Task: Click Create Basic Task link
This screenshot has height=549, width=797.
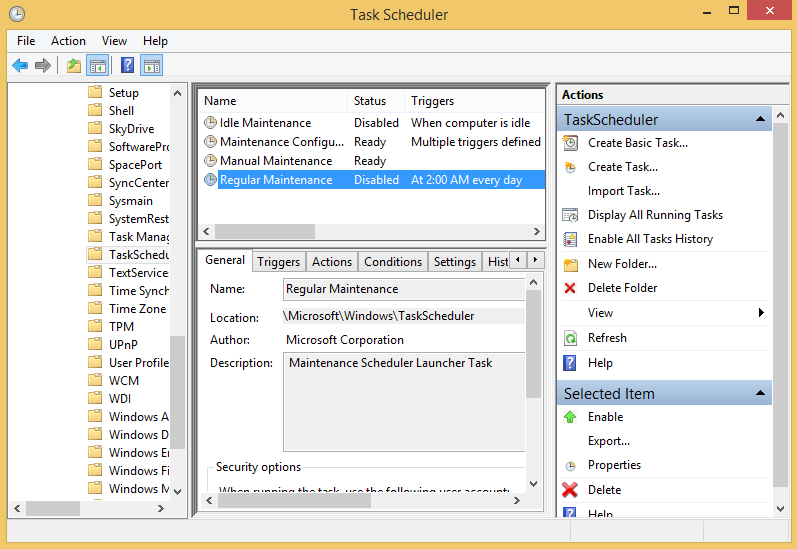Action: pyautogui.click(x=638, y=143)
